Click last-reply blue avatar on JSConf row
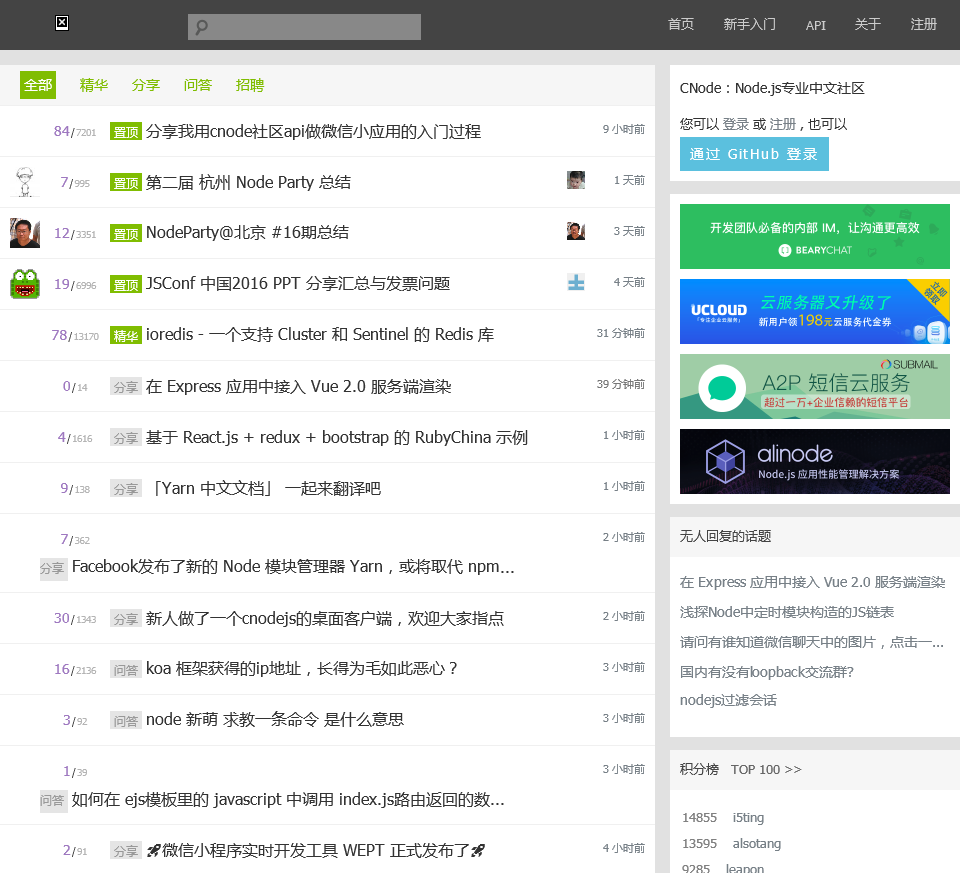 [576, 282]
